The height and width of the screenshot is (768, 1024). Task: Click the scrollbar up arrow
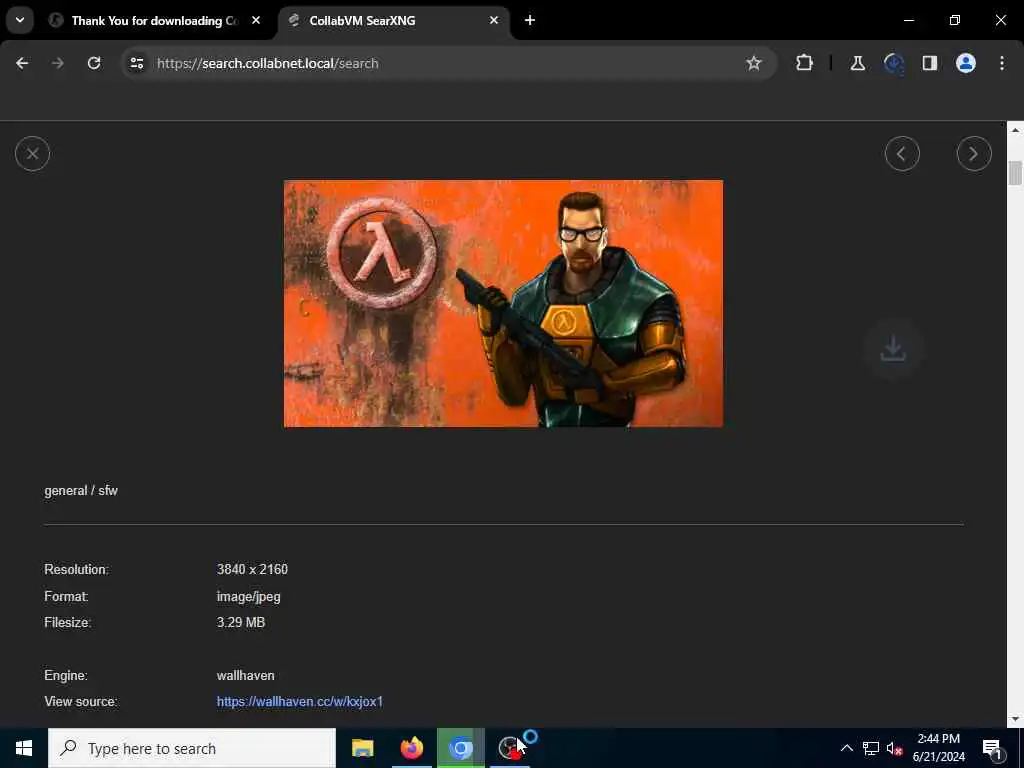coord(1015,130)
